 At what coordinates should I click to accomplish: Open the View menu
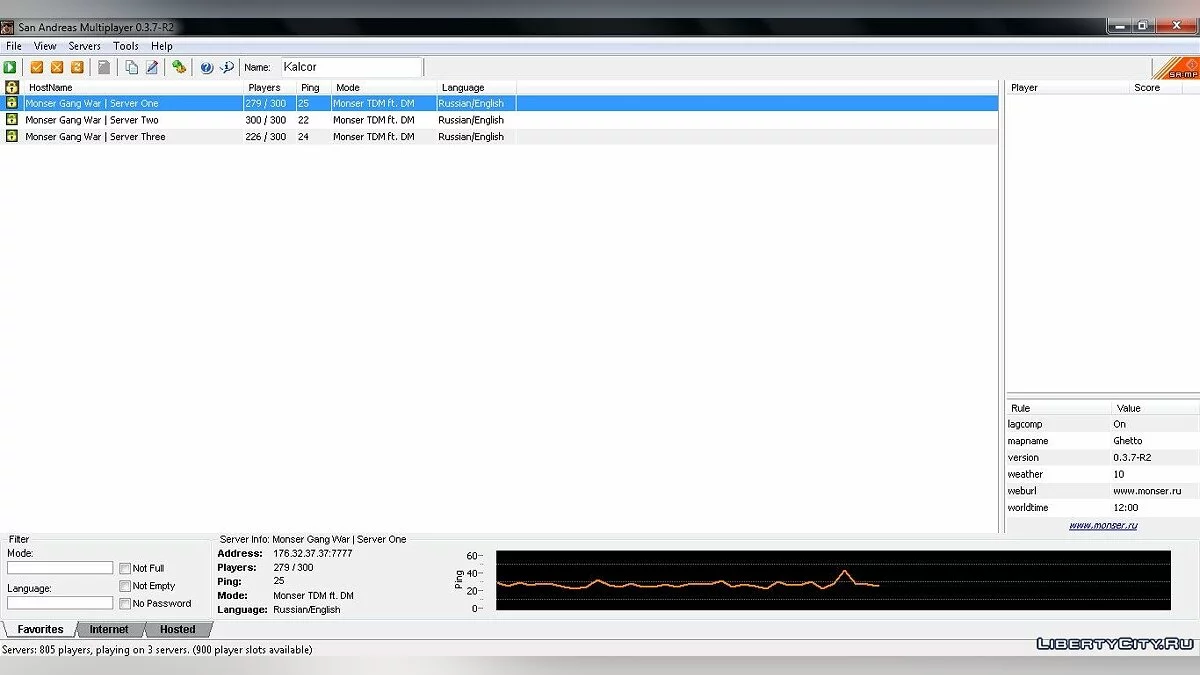pos(45,46)
